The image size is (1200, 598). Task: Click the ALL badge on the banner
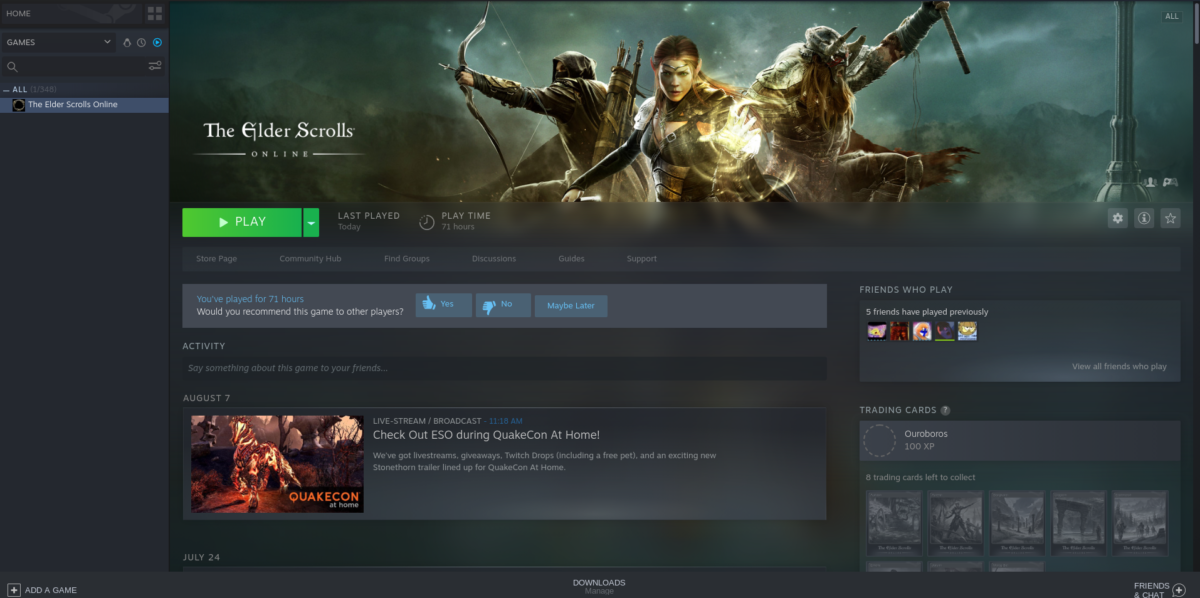(x=1171, y=16)
